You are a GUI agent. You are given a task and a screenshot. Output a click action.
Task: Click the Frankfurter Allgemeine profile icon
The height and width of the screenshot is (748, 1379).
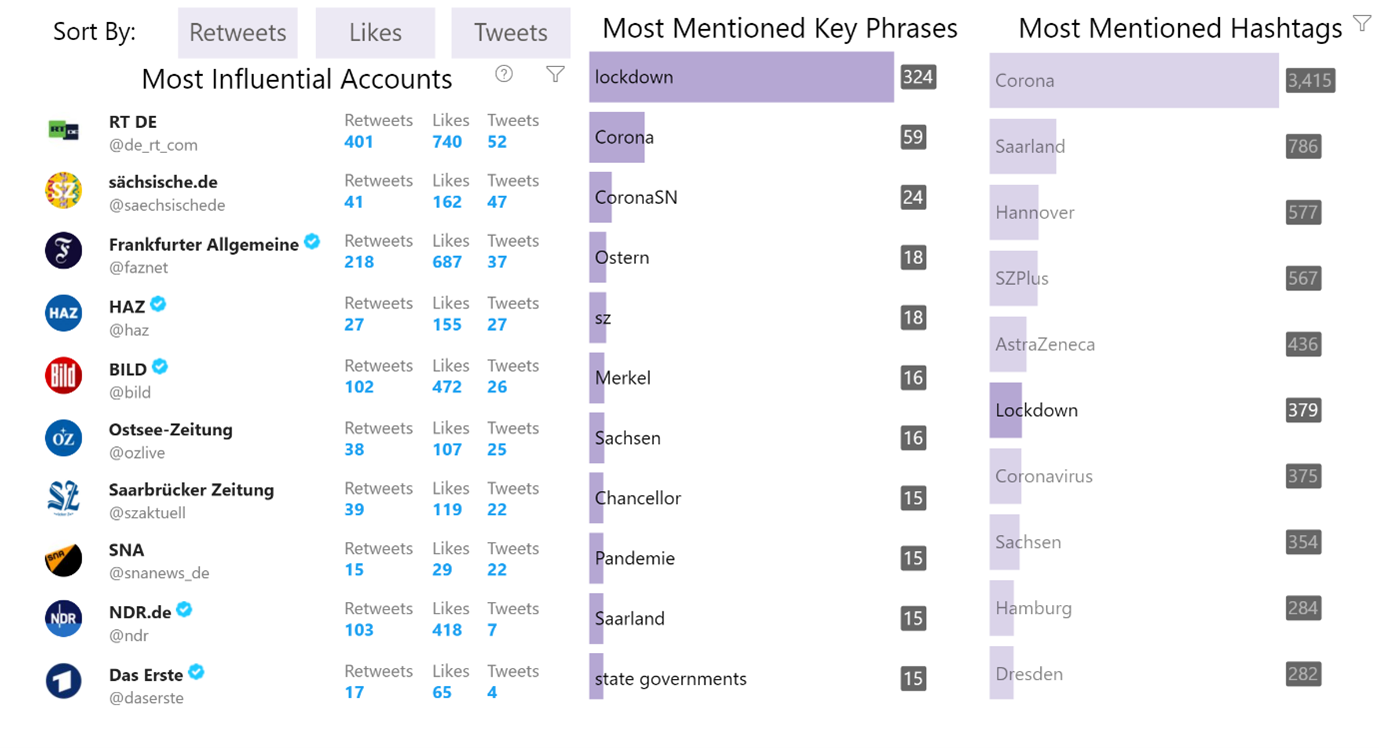click(x=64, y=250)
